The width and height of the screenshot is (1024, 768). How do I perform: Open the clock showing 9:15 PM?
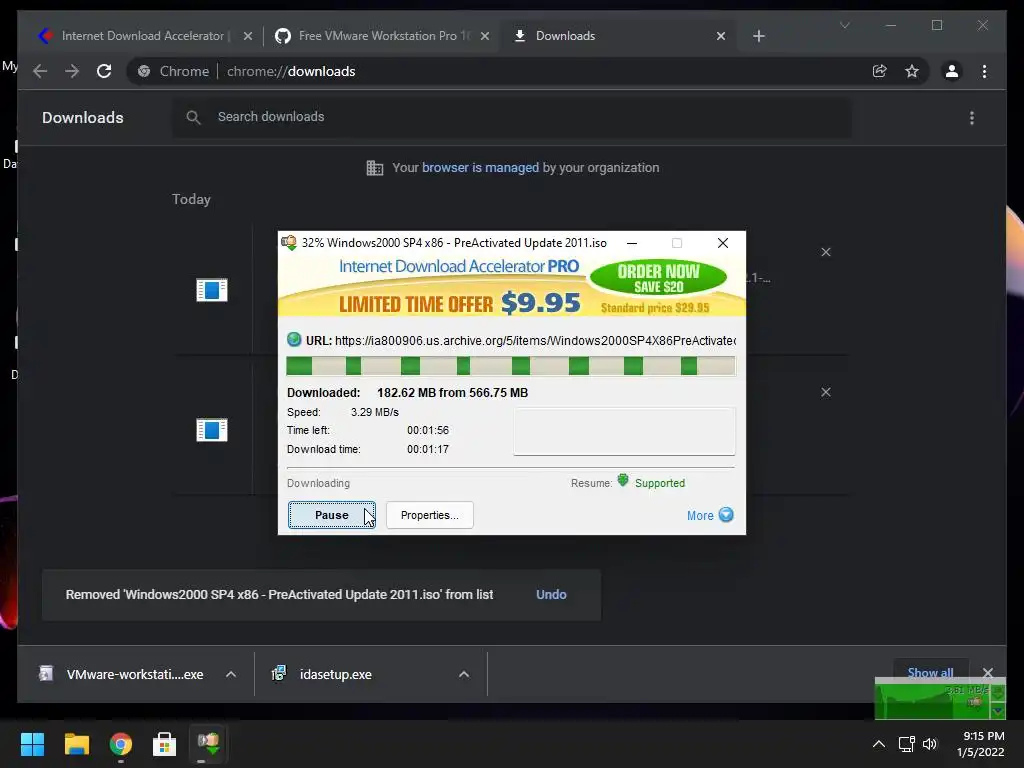click(x=980, y=744)
